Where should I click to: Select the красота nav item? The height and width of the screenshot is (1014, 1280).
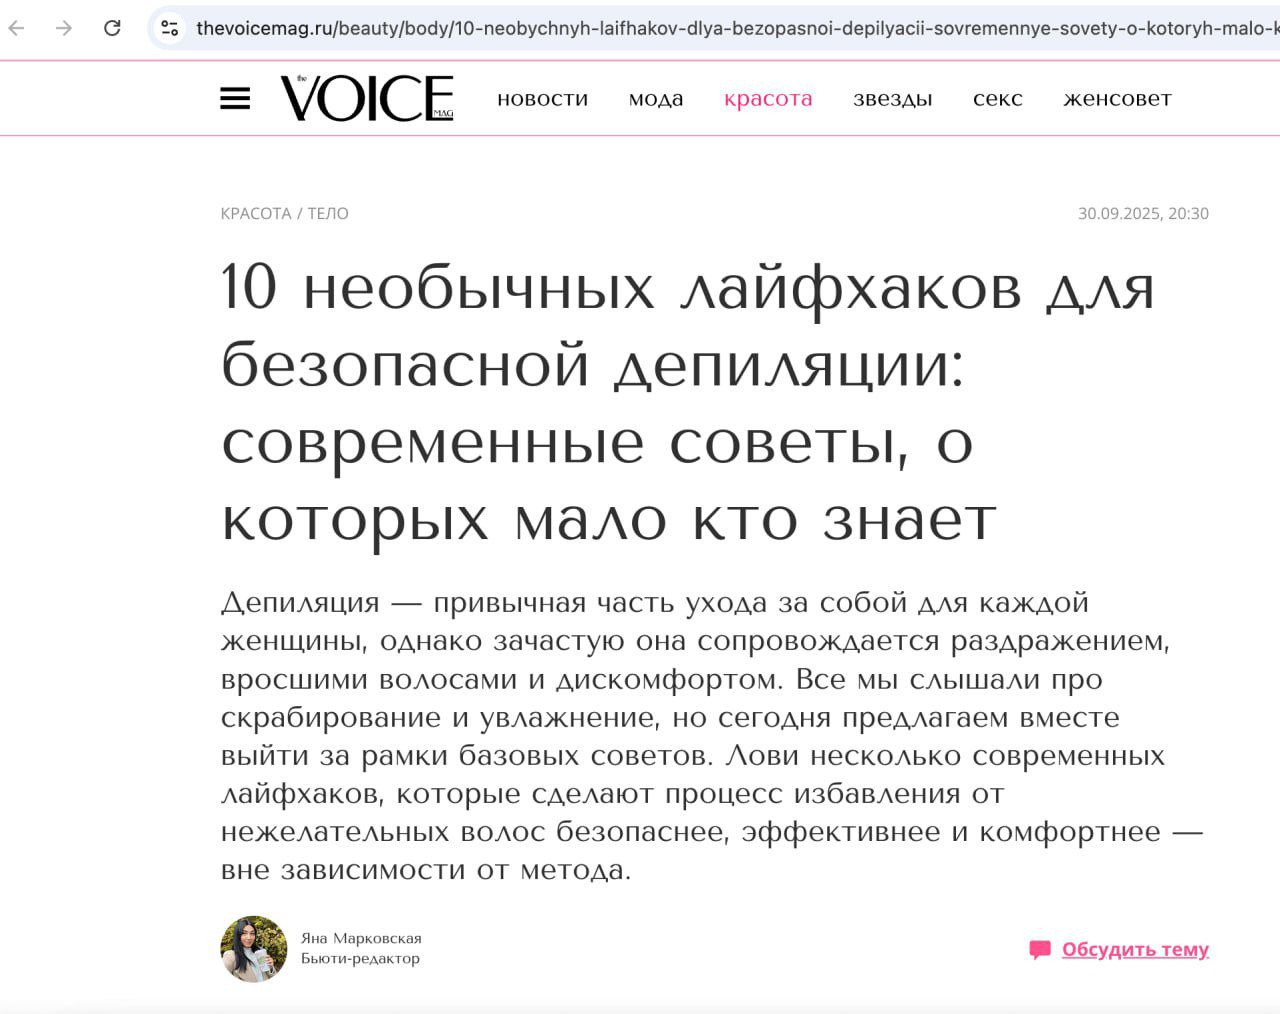(x=768, y=99)
